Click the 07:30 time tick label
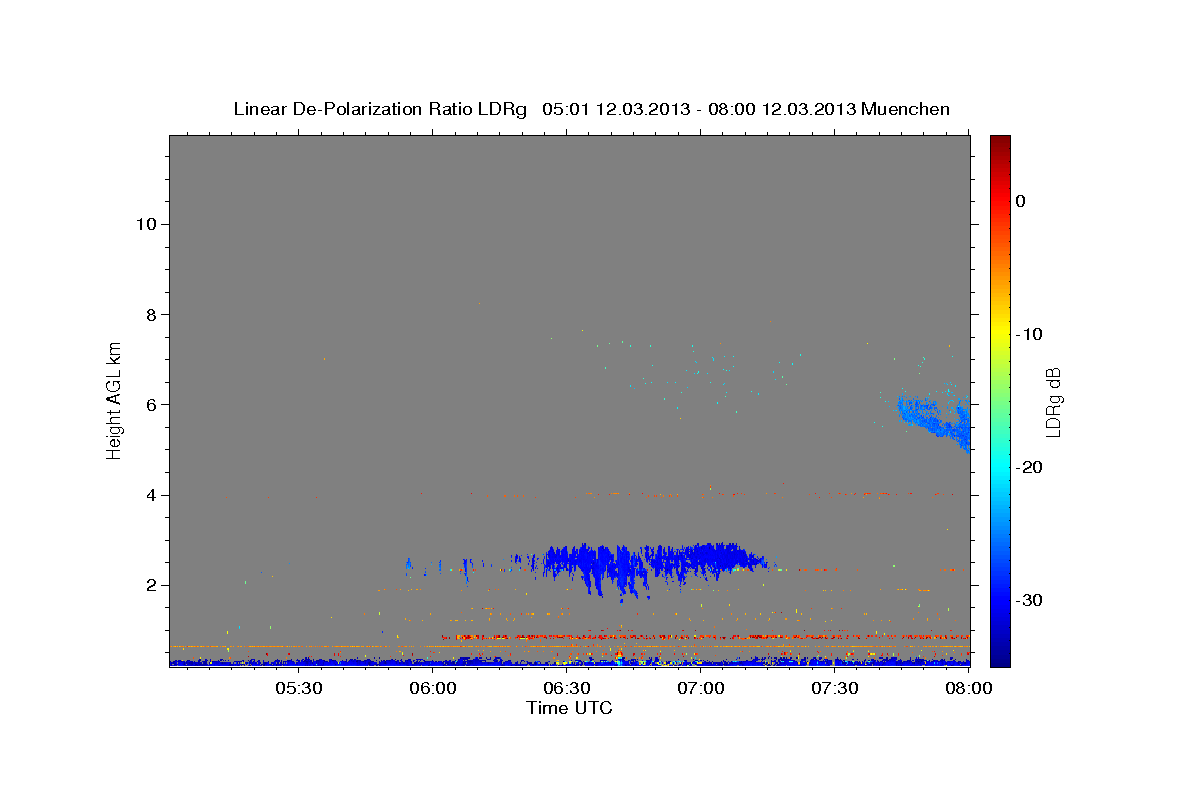 [835, 688]
